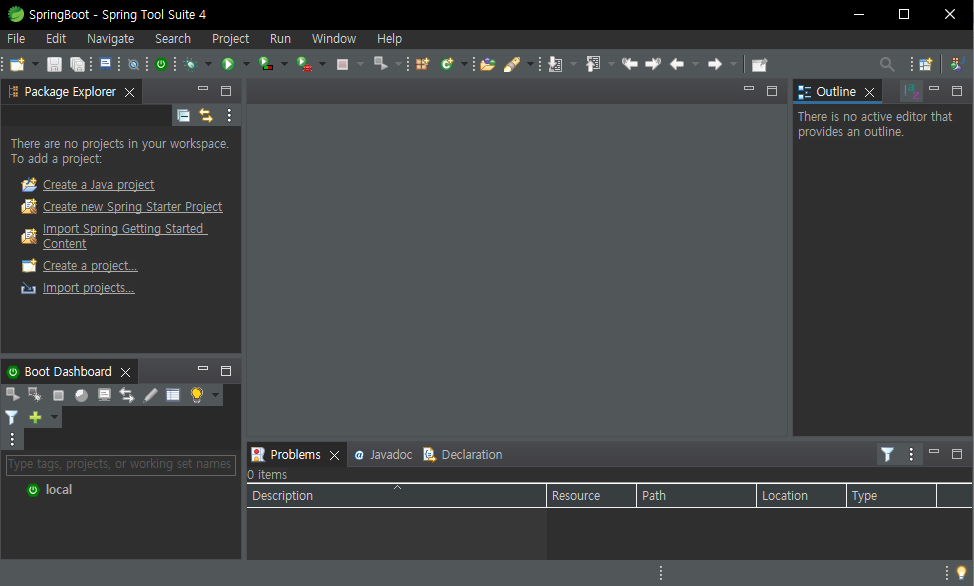
Task: Sort by Description column header
Action: click(396, 495)
